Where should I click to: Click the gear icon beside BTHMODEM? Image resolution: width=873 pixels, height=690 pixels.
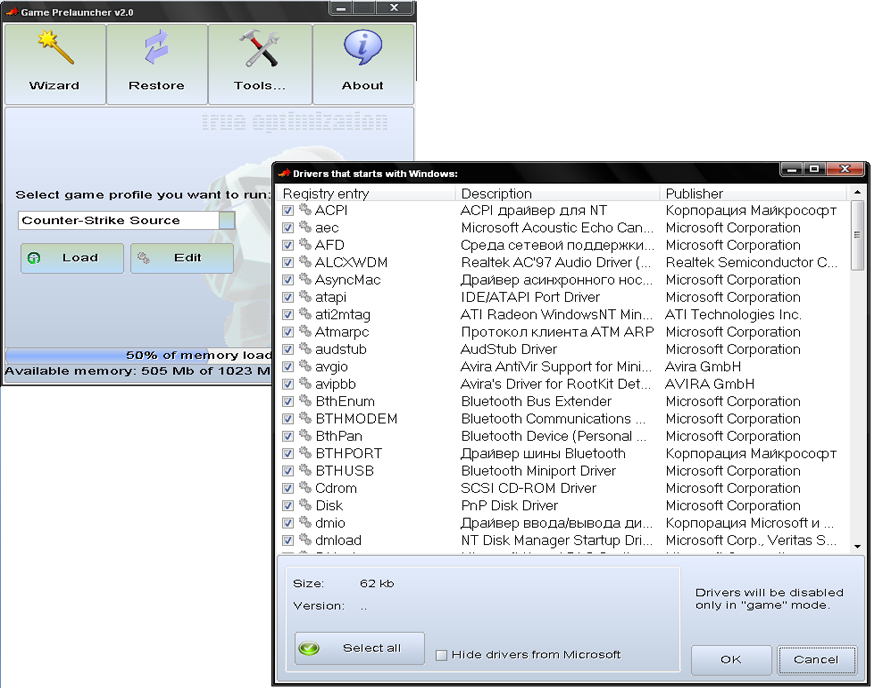305,418
